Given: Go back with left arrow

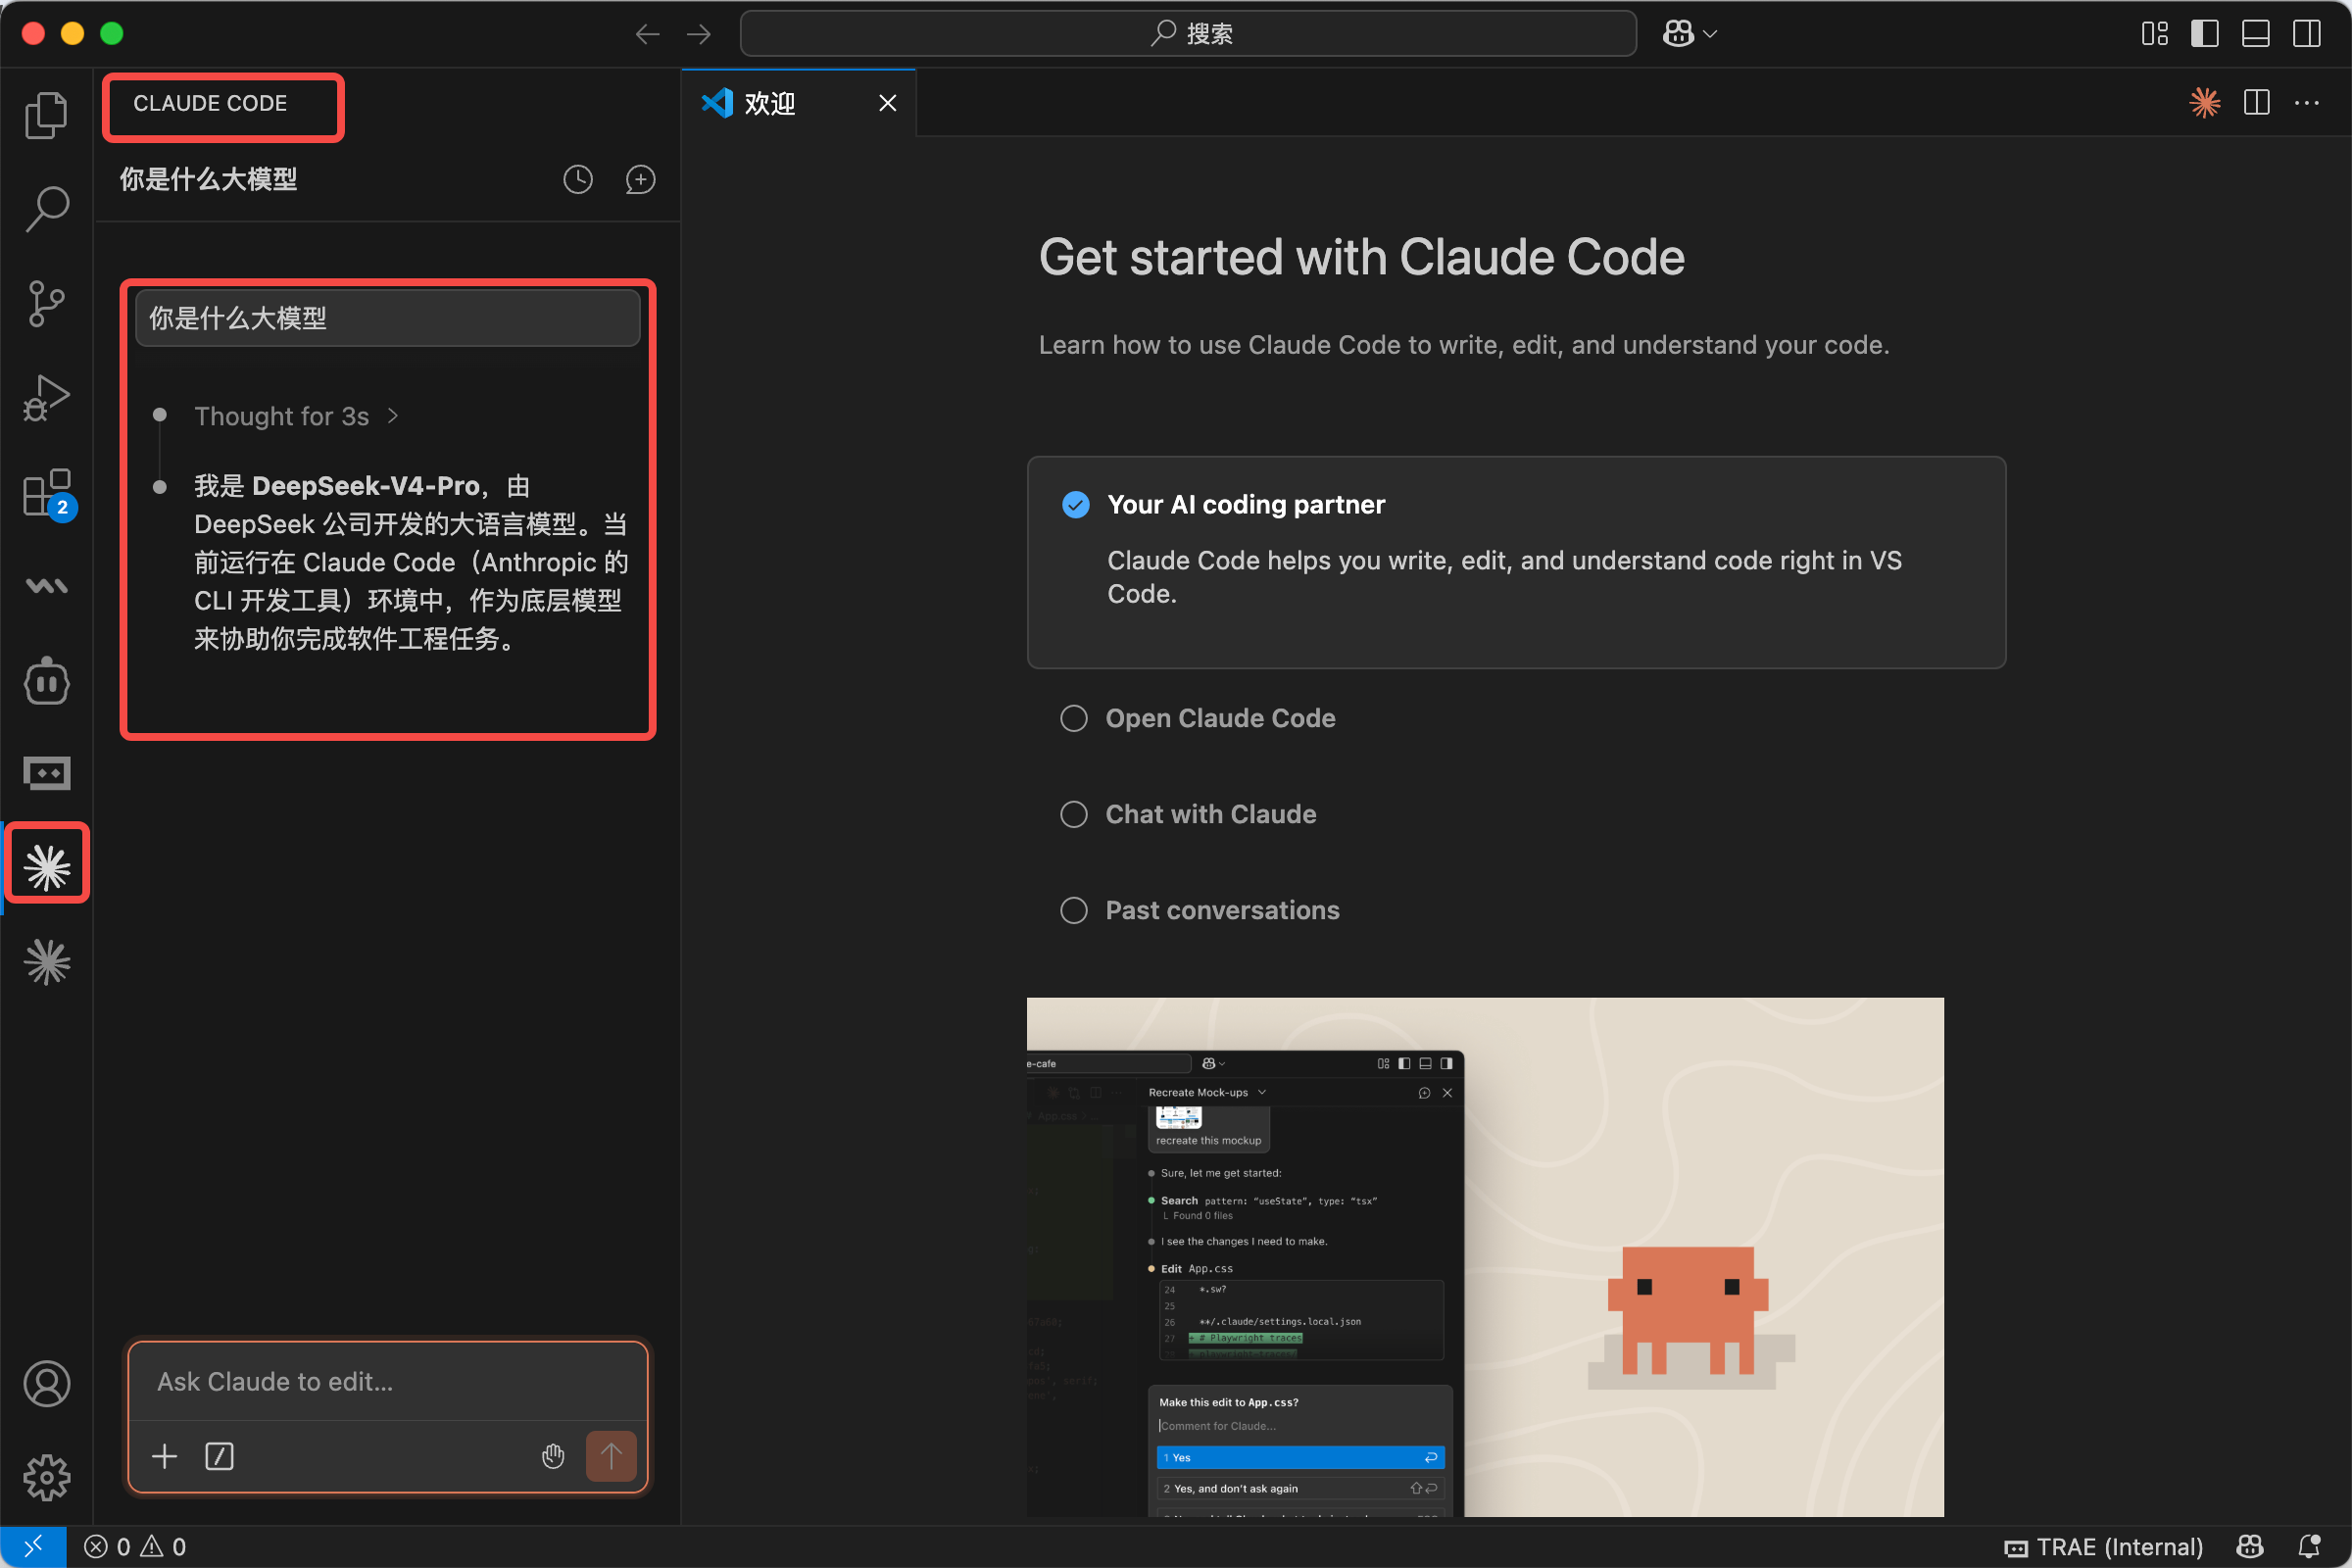Looking at the screenshot, I should click(648, 34).
